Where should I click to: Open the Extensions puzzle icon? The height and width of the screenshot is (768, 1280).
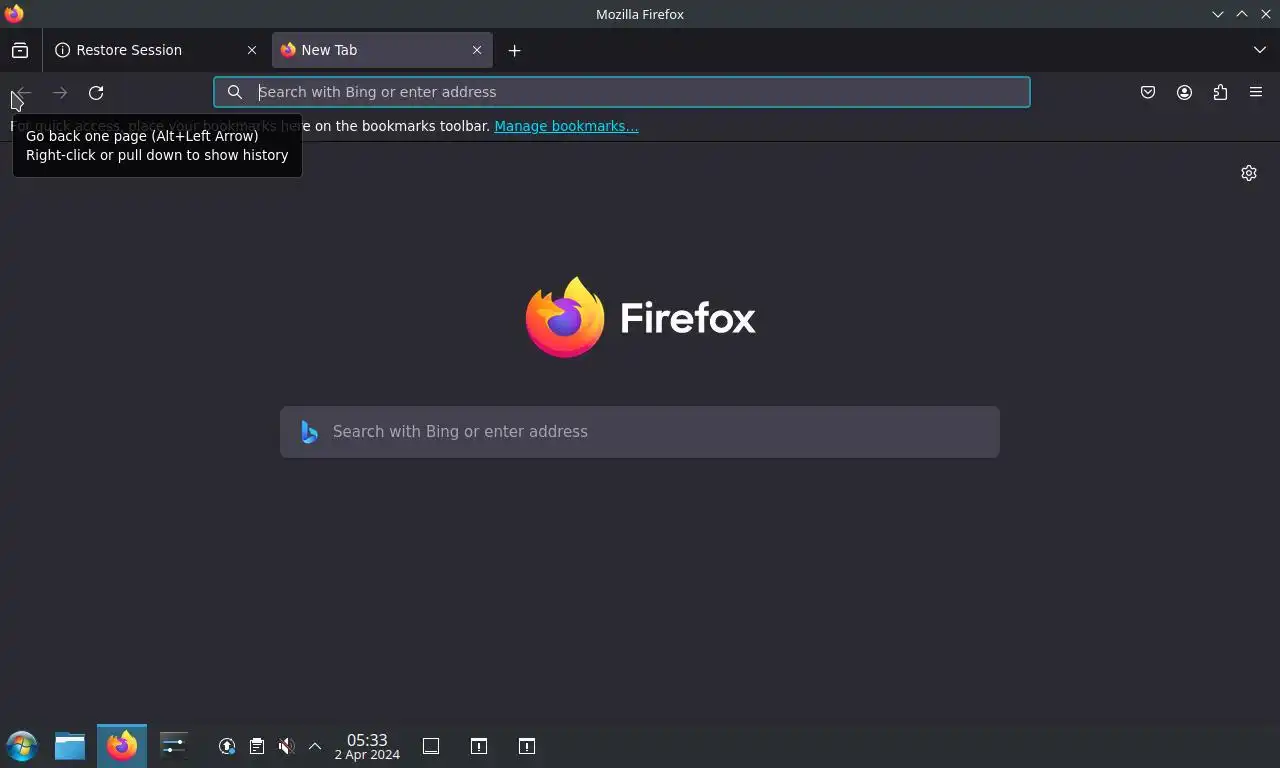click(1220, 92)
